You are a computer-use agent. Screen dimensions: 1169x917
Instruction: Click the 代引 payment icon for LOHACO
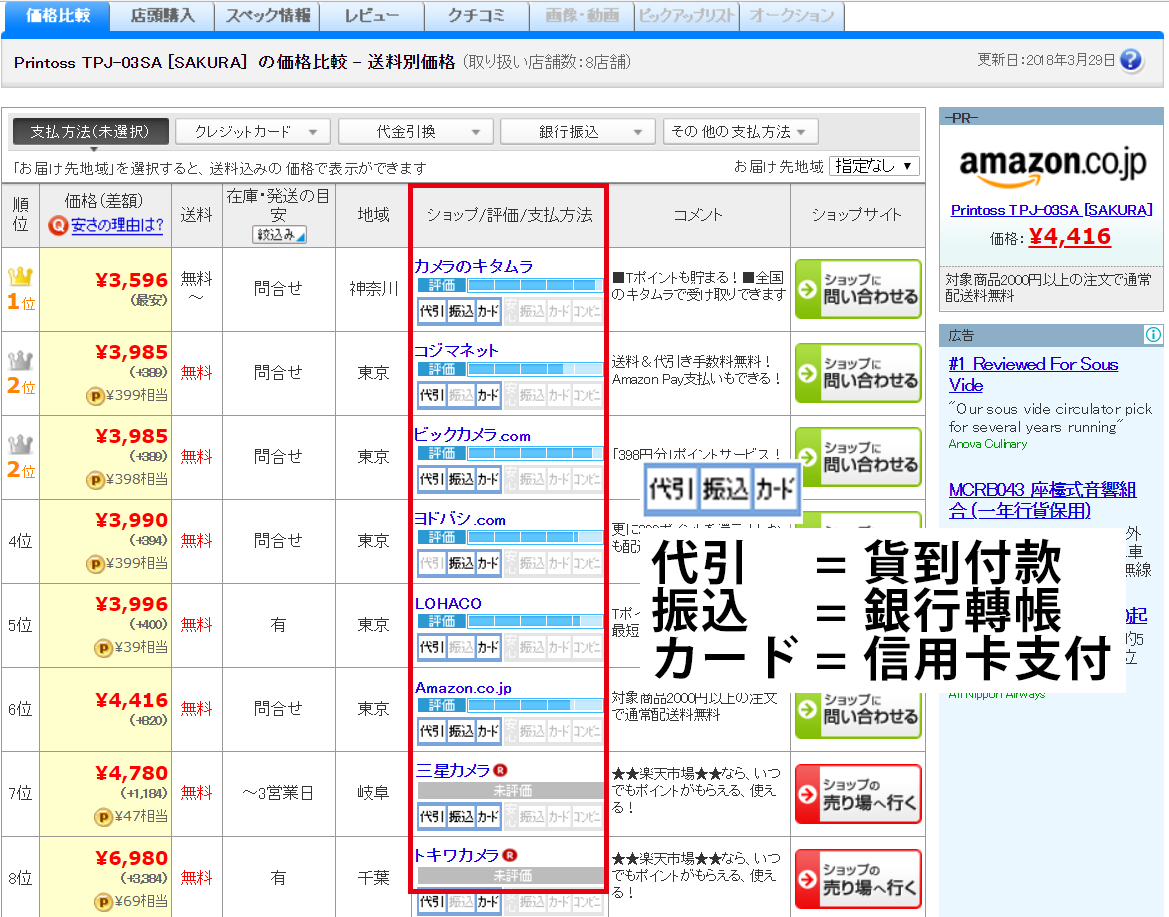coord(432,647)
